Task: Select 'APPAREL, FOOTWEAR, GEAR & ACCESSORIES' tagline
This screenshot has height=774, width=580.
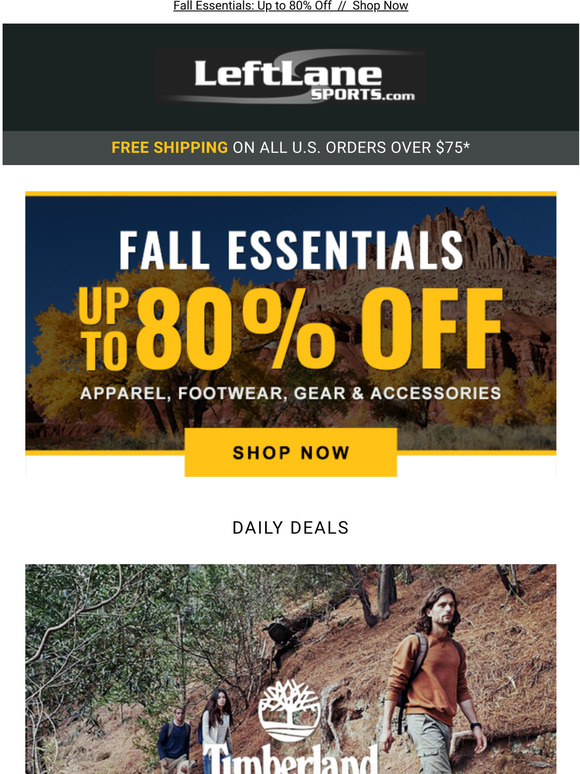Action: 290,393
